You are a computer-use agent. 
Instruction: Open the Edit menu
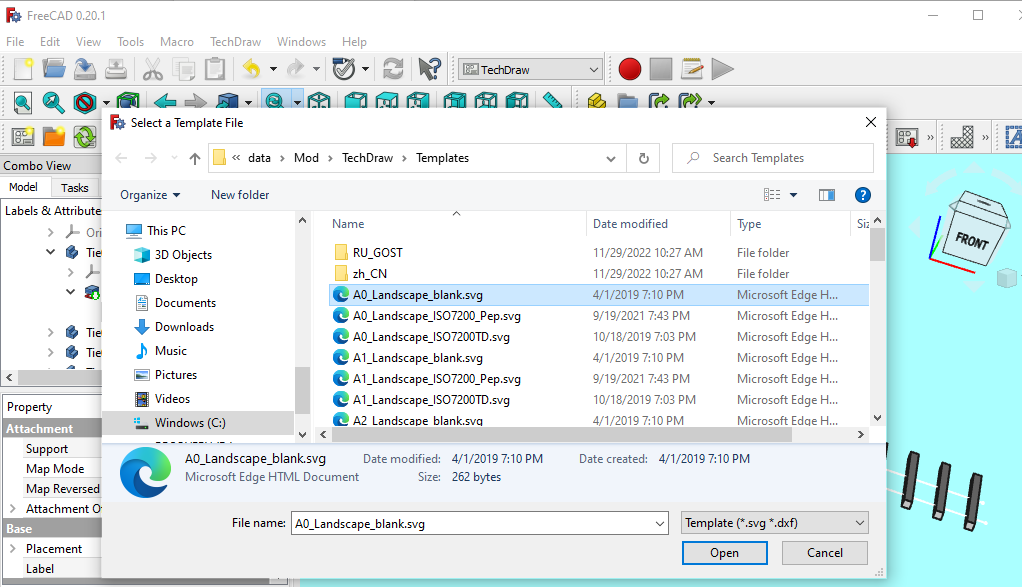(50, 42)
